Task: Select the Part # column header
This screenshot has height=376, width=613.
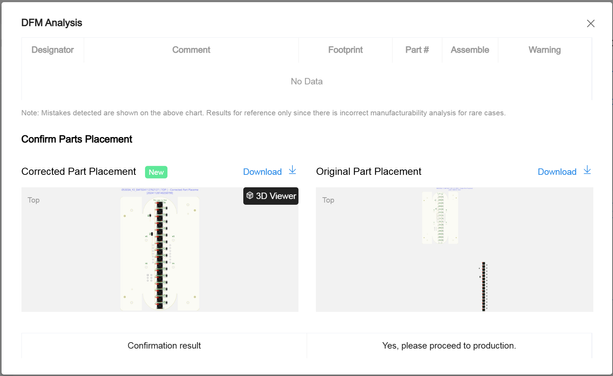Action: [417, 50]
